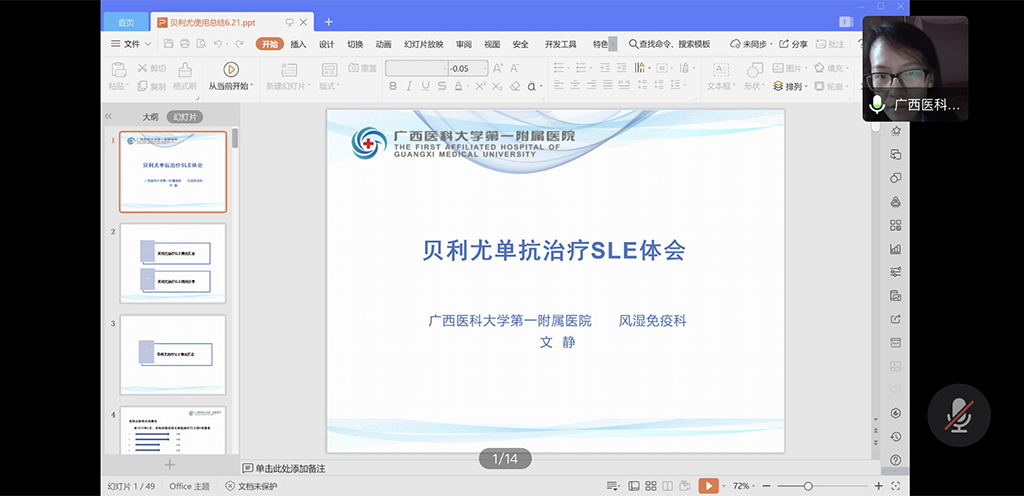
Task: Click the Superscript X² icon
Action: (480, 86)
